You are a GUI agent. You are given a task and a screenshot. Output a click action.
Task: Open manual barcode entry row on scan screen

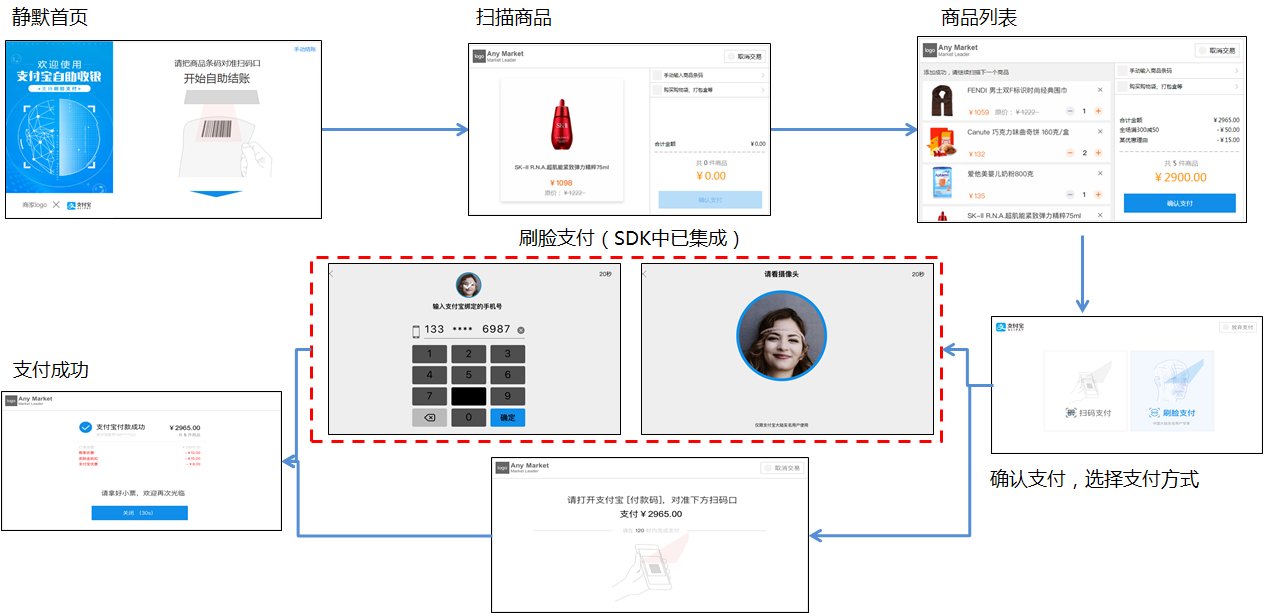[709, 75]
